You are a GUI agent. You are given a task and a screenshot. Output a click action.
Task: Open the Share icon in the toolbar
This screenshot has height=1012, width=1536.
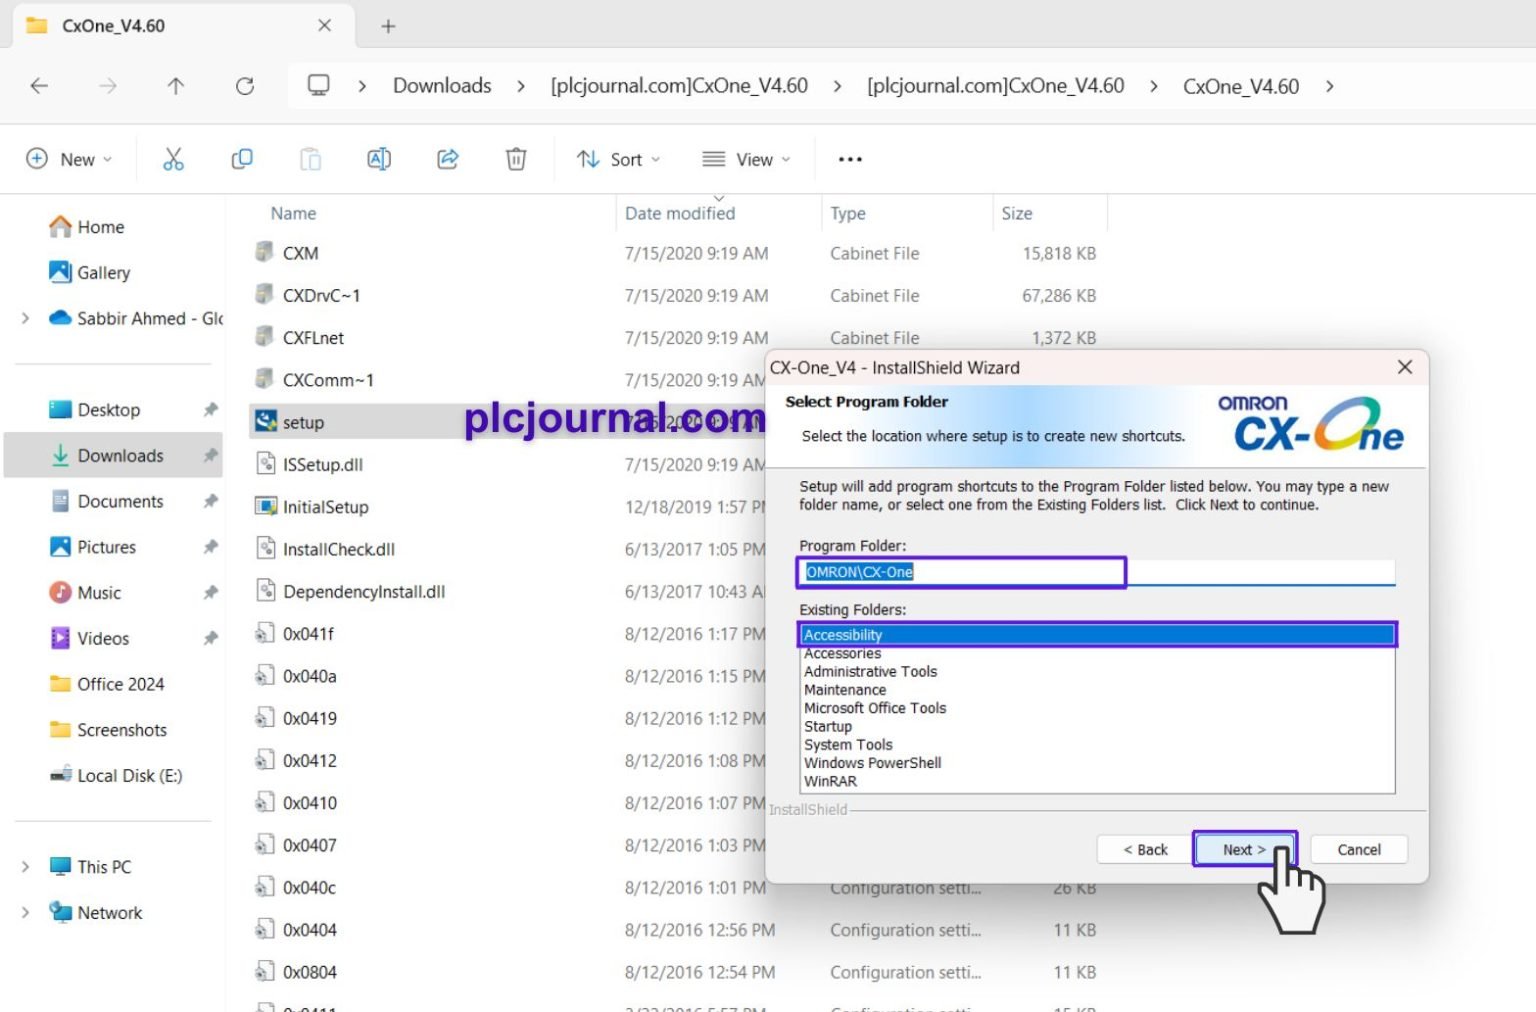click(447, 158)
